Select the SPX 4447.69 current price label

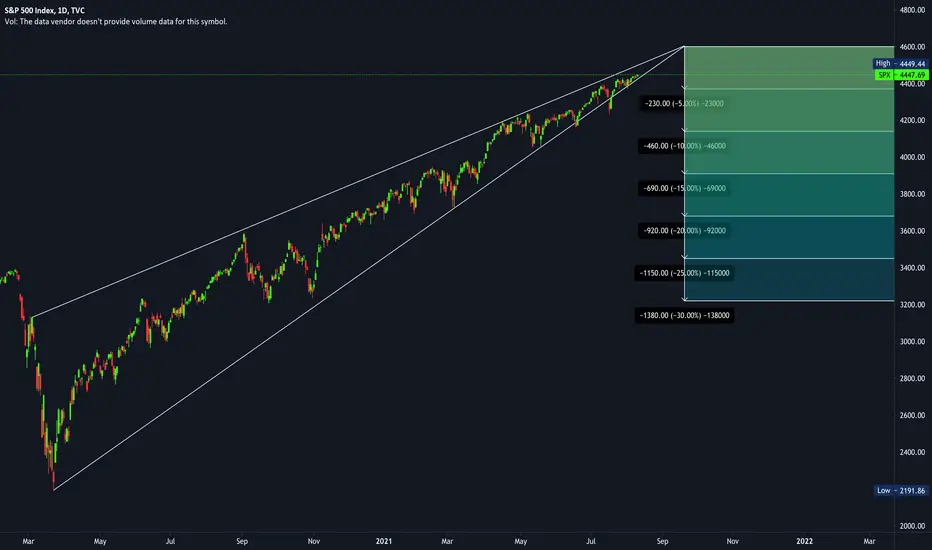tap(902, 75)
